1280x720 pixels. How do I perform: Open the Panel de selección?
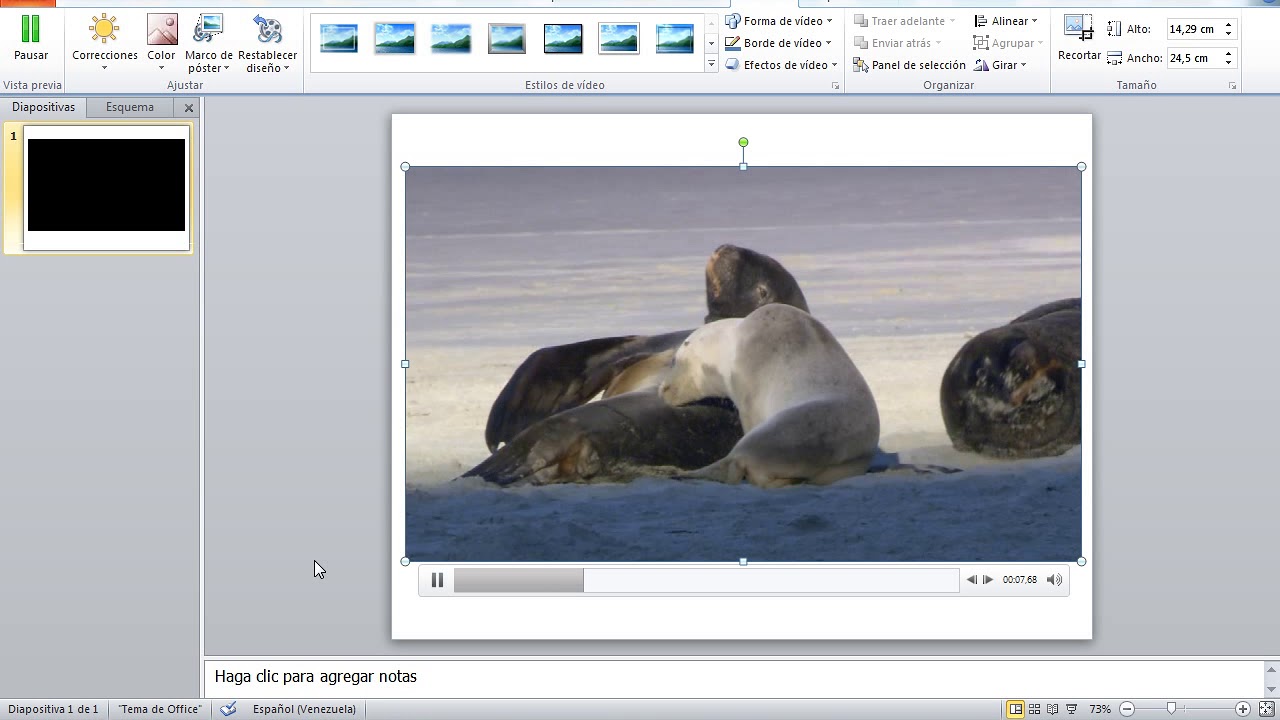tap(910, 65)
